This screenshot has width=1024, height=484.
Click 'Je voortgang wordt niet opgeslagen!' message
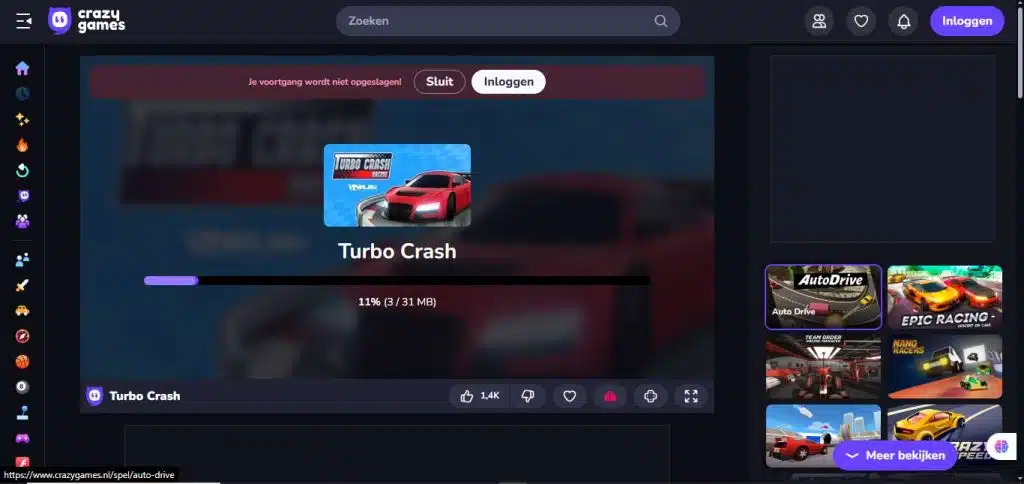click(x=325, y=82)
